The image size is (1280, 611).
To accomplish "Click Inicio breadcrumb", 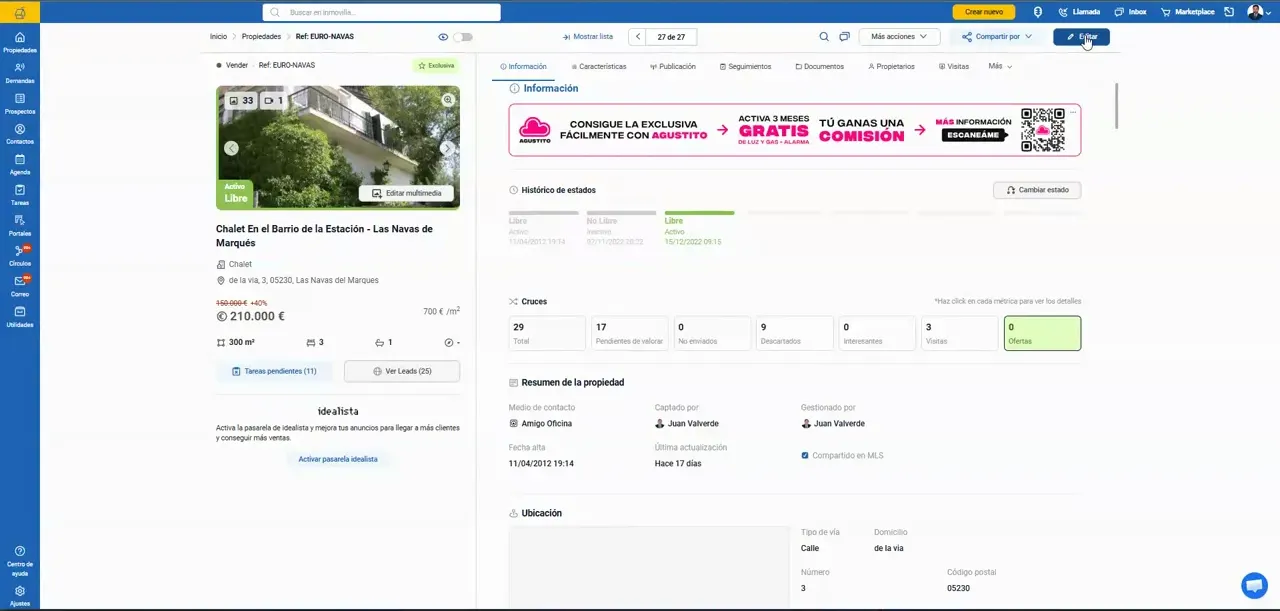I will pos(218,37).
